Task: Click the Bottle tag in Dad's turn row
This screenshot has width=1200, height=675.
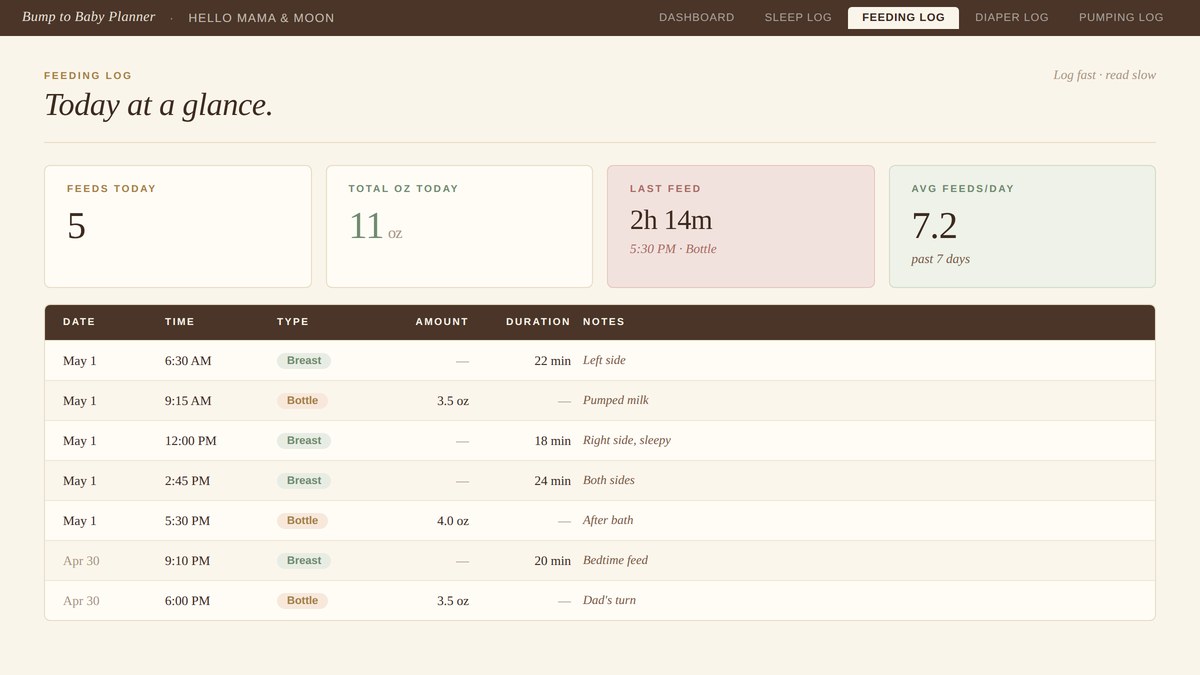Action: pos(302,601)
